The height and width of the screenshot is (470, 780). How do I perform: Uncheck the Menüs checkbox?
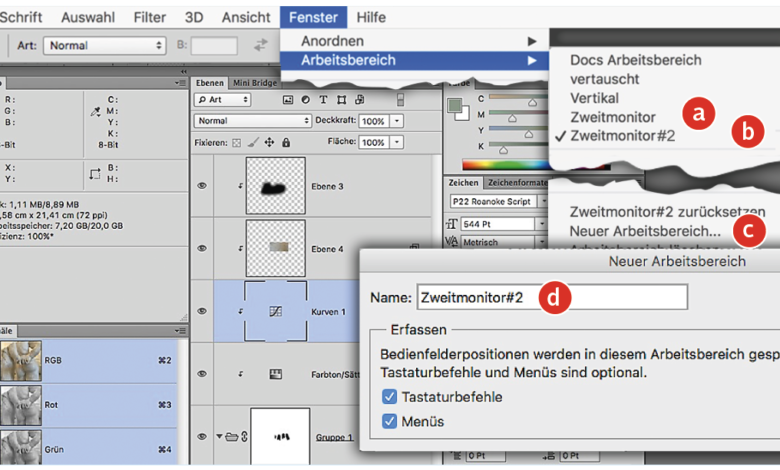[389, 422]
